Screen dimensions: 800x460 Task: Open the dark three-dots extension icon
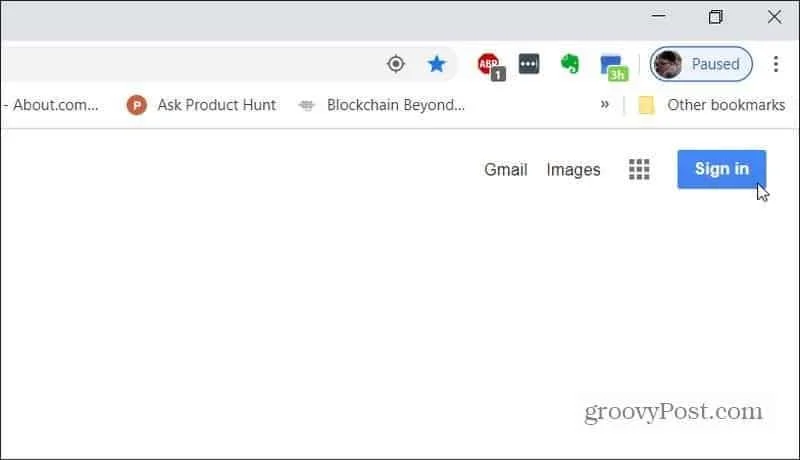pos(529,64)
